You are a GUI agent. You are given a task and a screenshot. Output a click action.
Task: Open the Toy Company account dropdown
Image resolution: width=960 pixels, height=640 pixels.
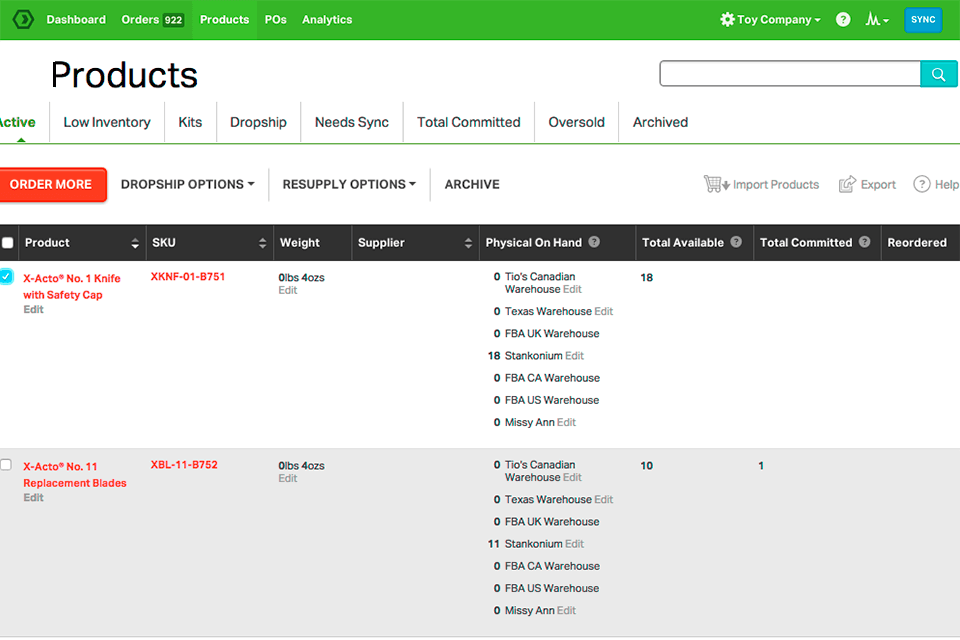tap(770, 20)
